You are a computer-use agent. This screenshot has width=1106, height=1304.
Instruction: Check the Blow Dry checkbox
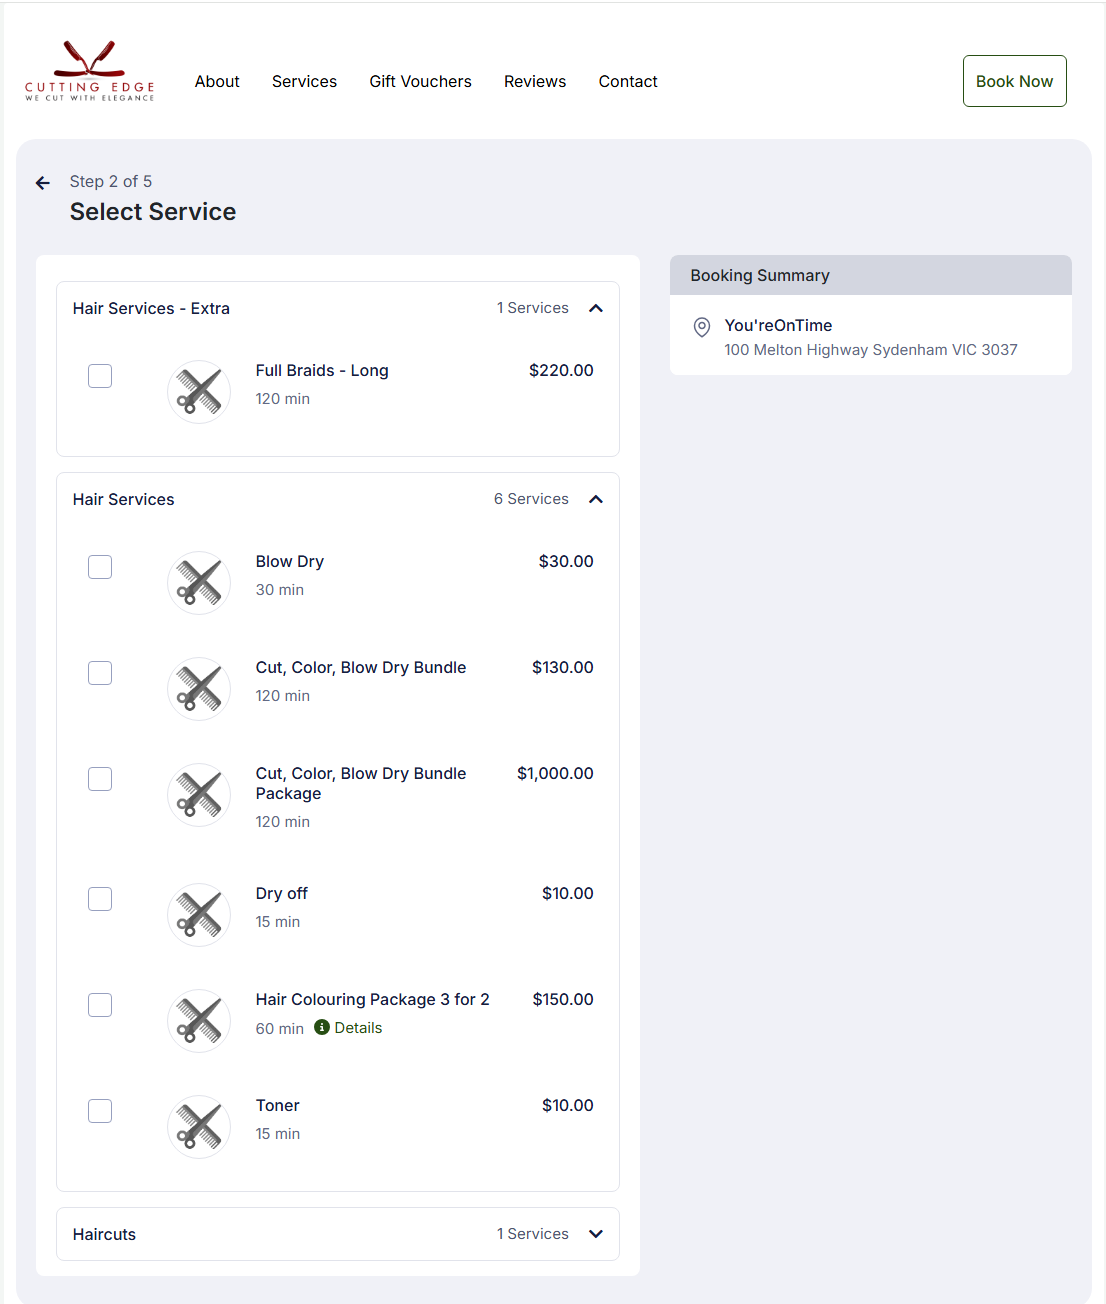tap(99, 566)
